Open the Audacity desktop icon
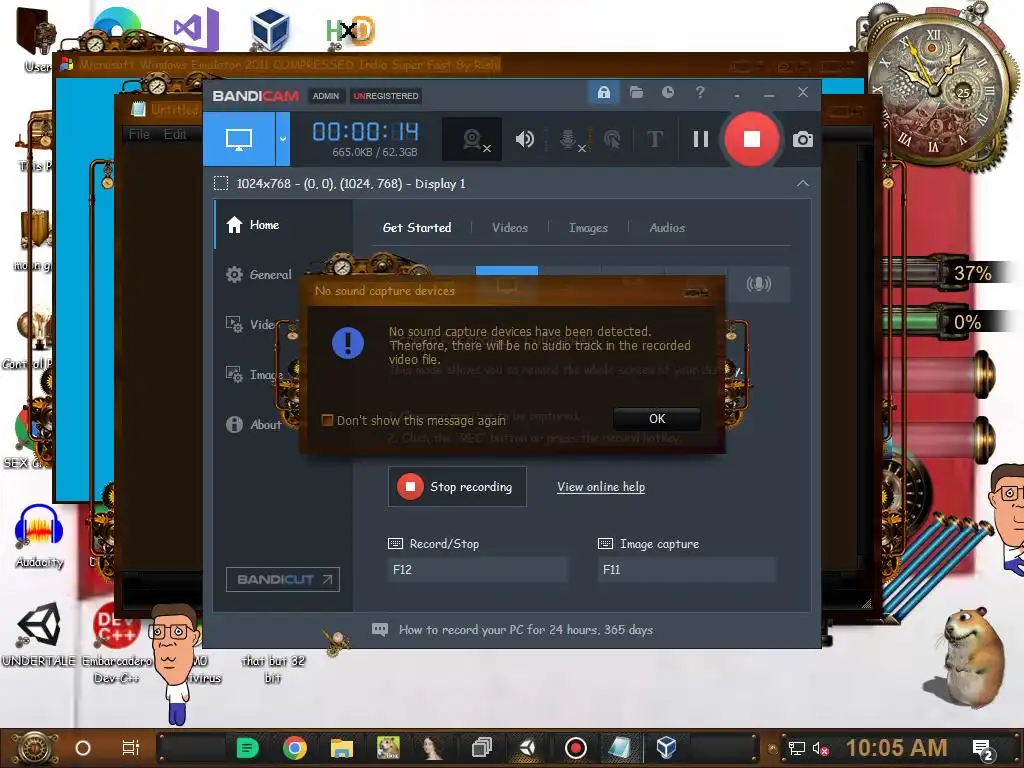This screenshot has height=768, width=1024. (x=39, y=537)
